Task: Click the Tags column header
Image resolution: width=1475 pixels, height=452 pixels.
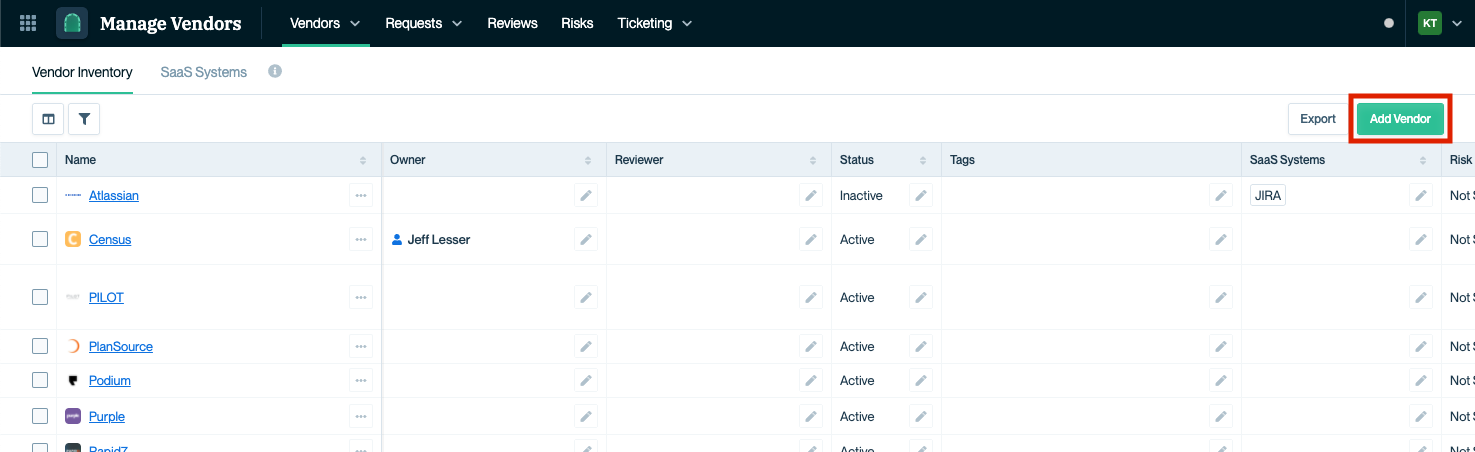Action: point(1091,160)
